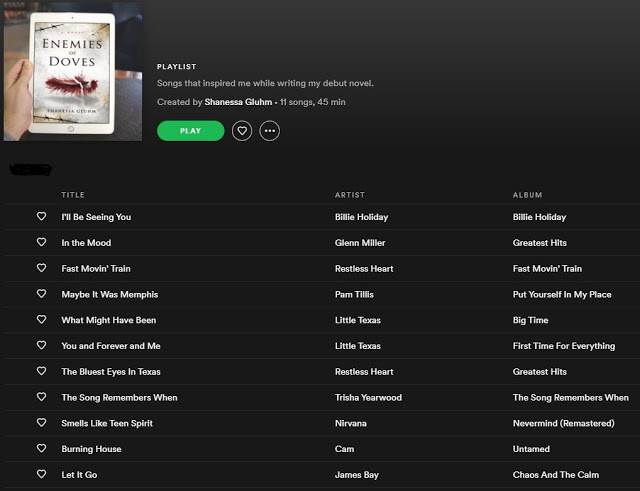Image resolution: width=640 pixels, height=491 pixels.
Task: Like the song I'll Be Seeing You
Action: pos(41,217)
